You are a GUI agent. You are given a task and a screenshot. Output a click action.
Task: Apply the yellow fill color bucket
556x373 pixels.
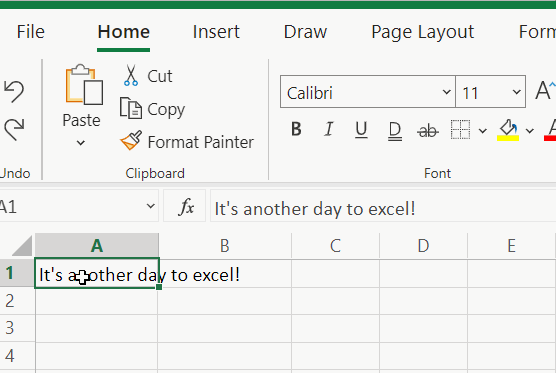(x=508, y=130)
